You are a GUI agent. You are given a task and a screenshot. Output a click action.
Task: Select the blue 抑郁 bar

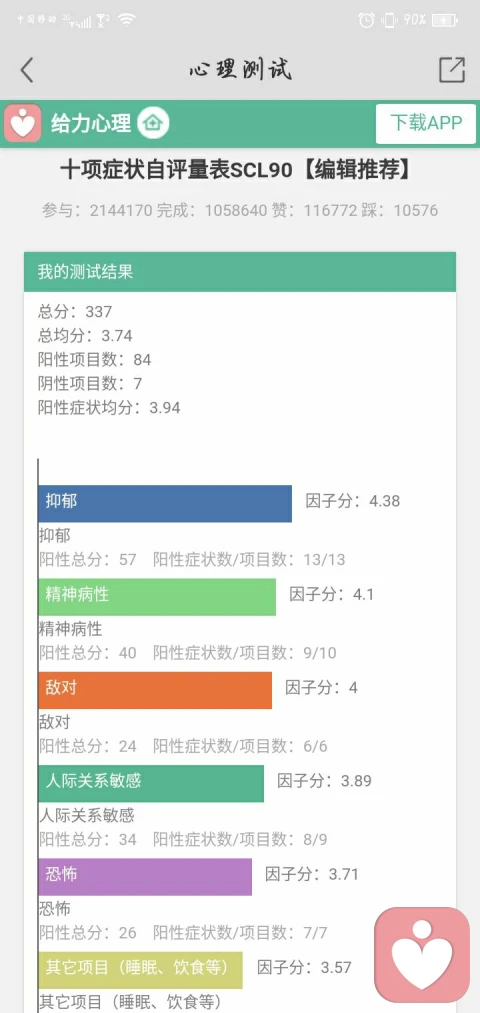click(165, 503)
